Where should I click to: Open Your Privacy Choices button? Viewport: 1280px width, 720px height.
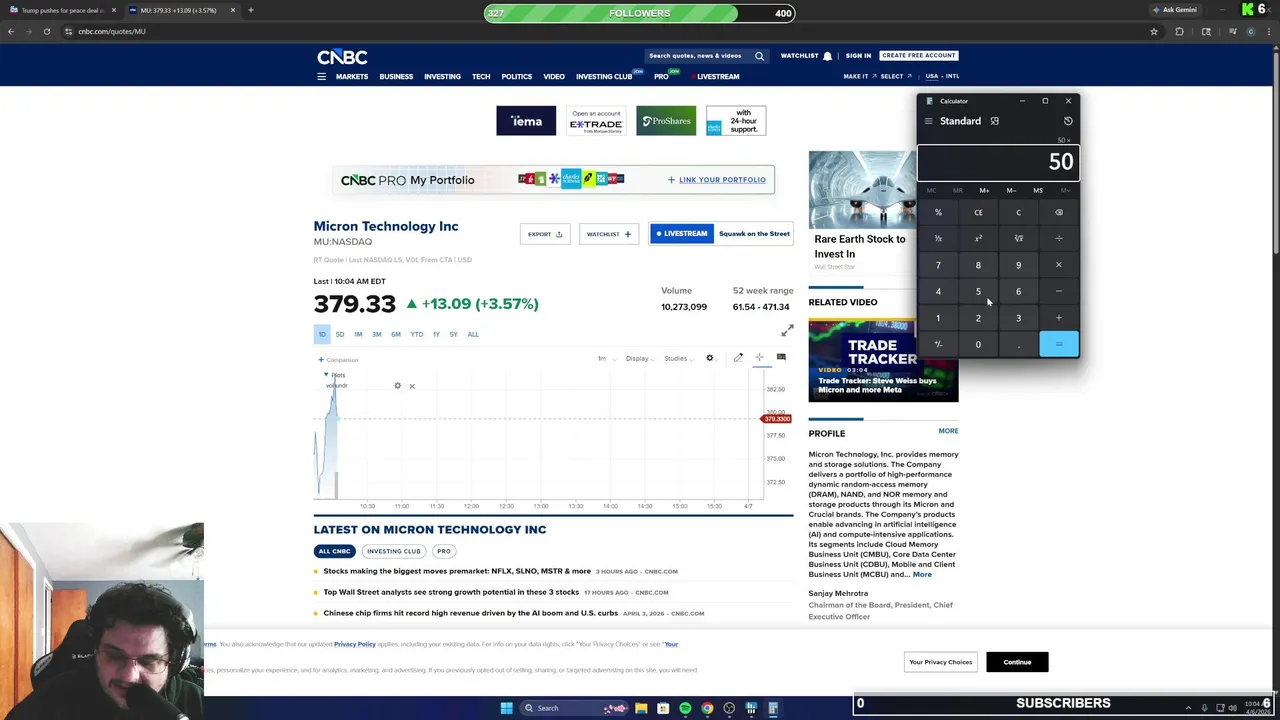[x=940, y=662]
